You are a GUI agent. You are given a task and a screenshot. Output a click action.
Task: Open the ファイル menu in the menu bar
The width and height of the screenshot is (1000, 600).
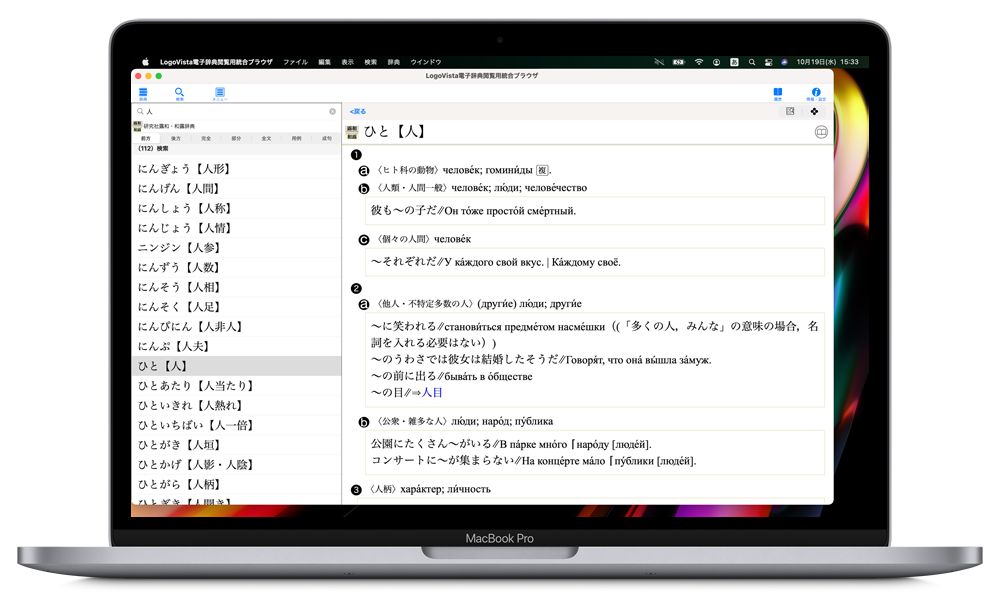295,62
